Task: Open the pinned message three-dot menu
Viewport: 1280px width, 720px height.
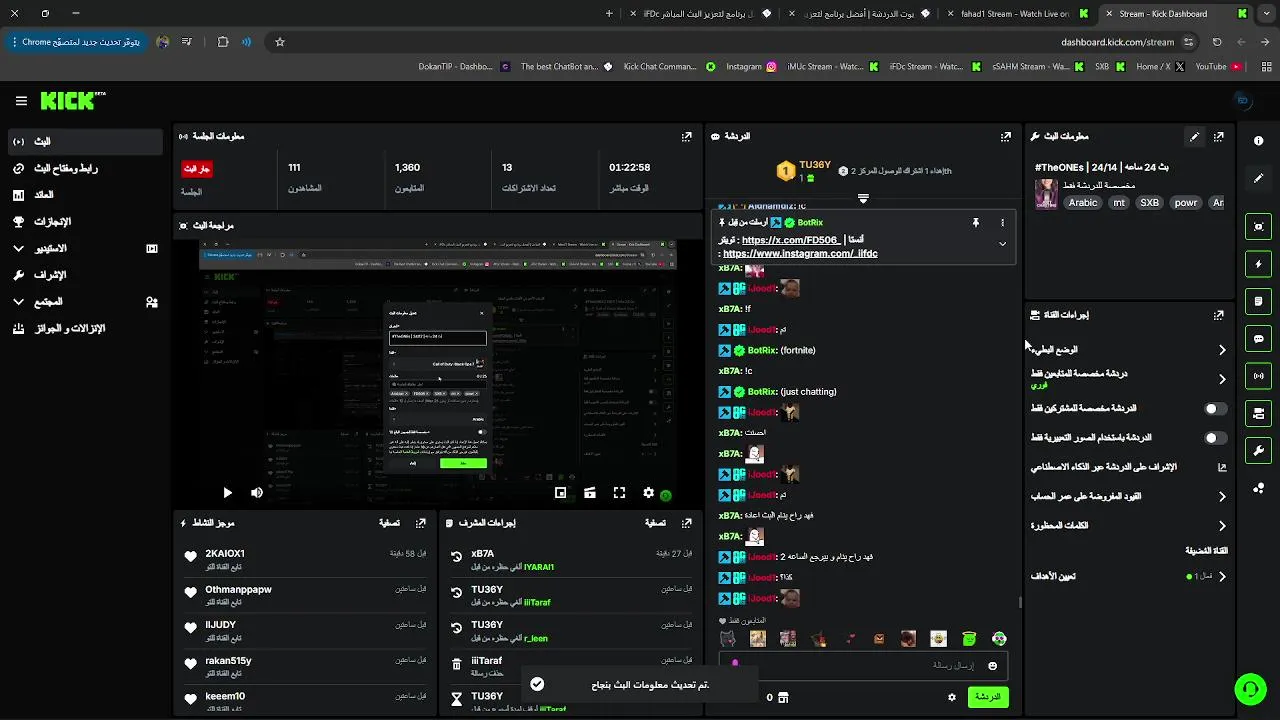Action: click(x=1002, y=223)
